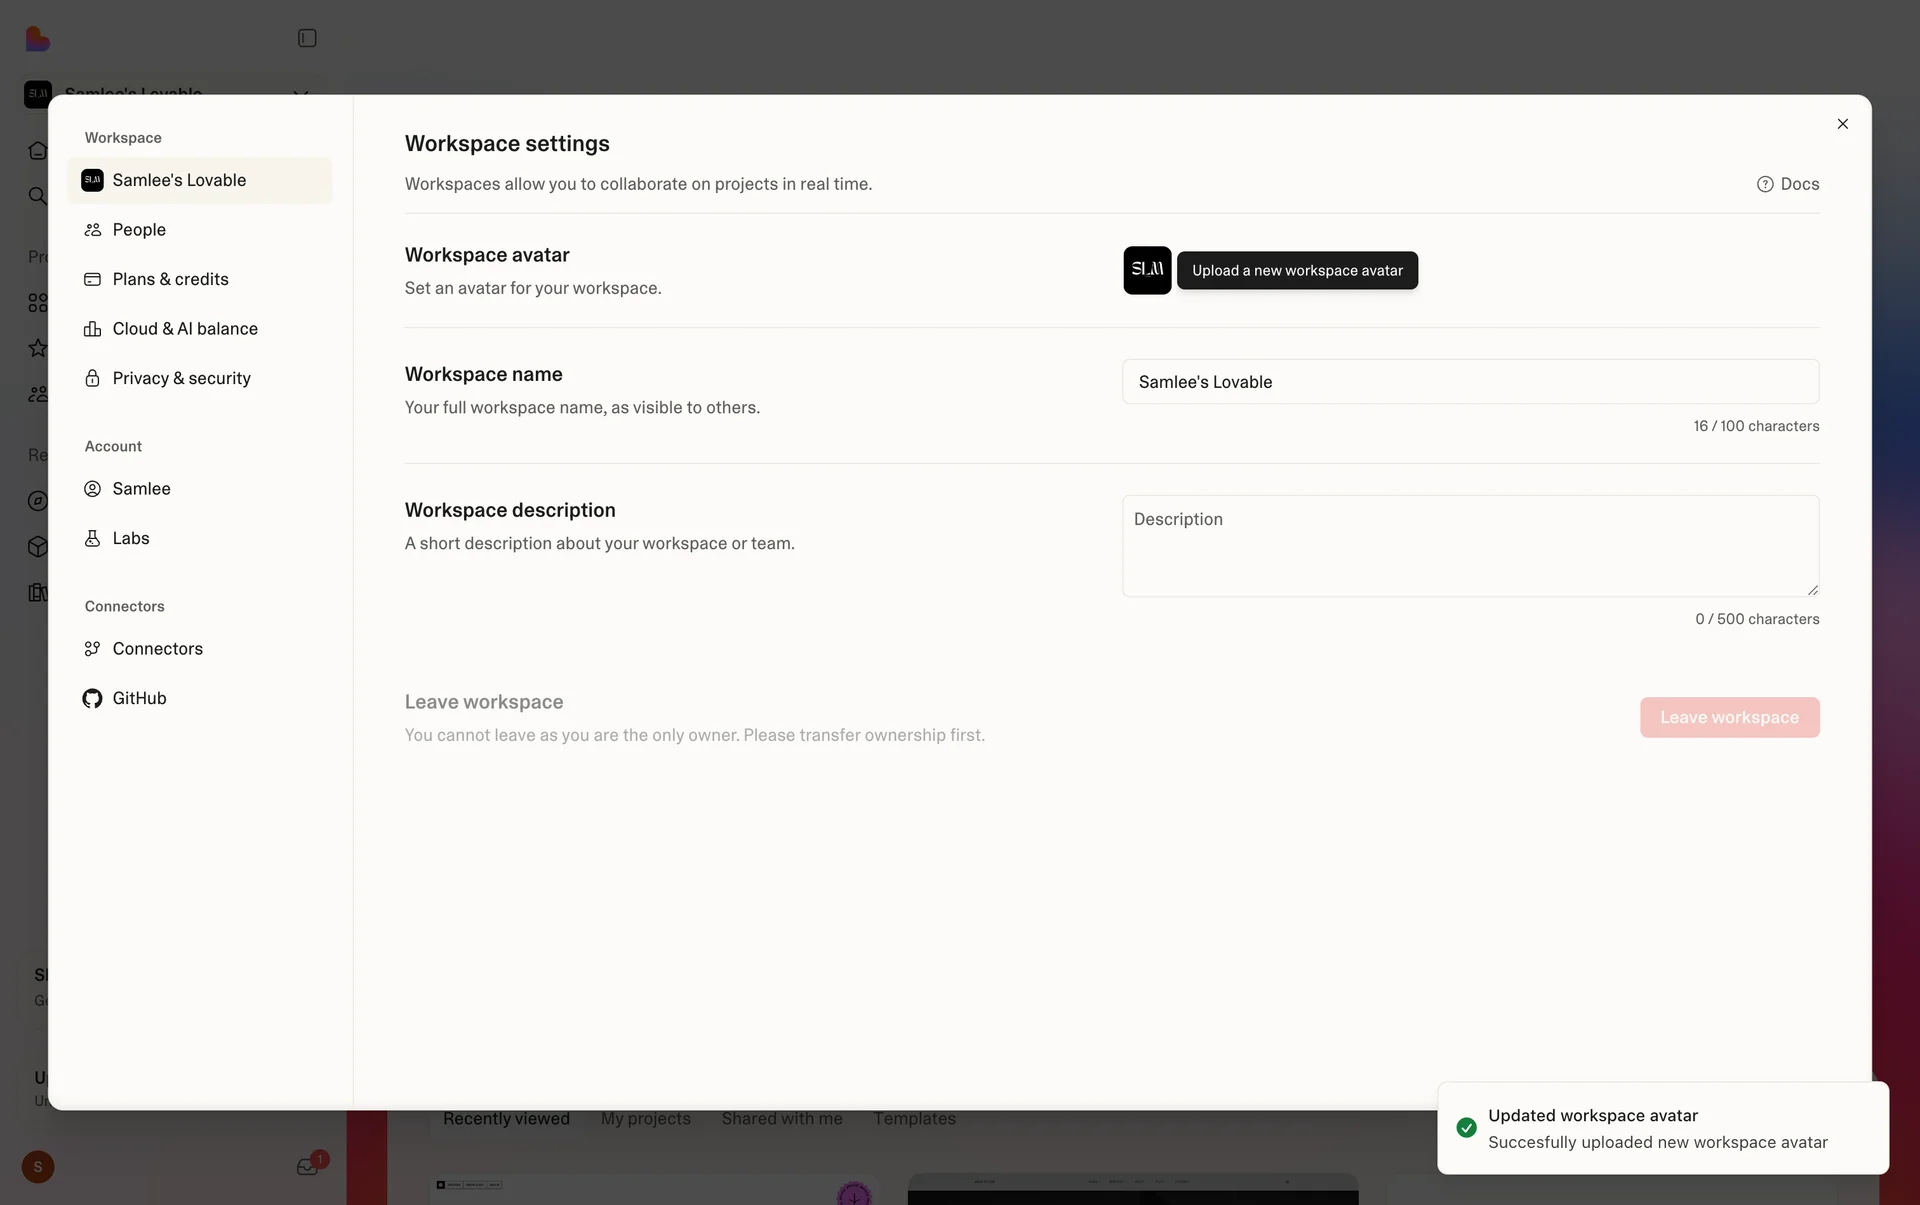
Task: Click the Connectors icon in sidebar
Action: pos(92,649)
